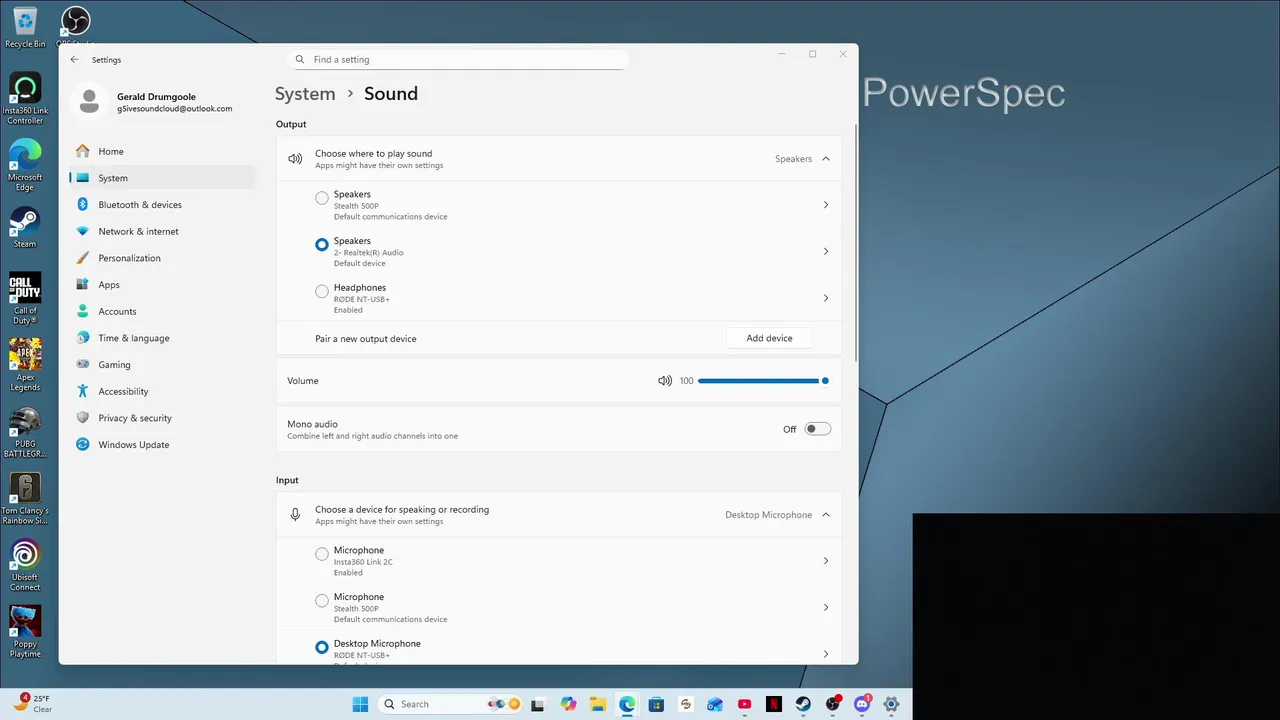The height and width of the screenshot is (720, 1280).
Task: Open properties chevron for Realtek Audio Speakers
Action: coord(826,251)
